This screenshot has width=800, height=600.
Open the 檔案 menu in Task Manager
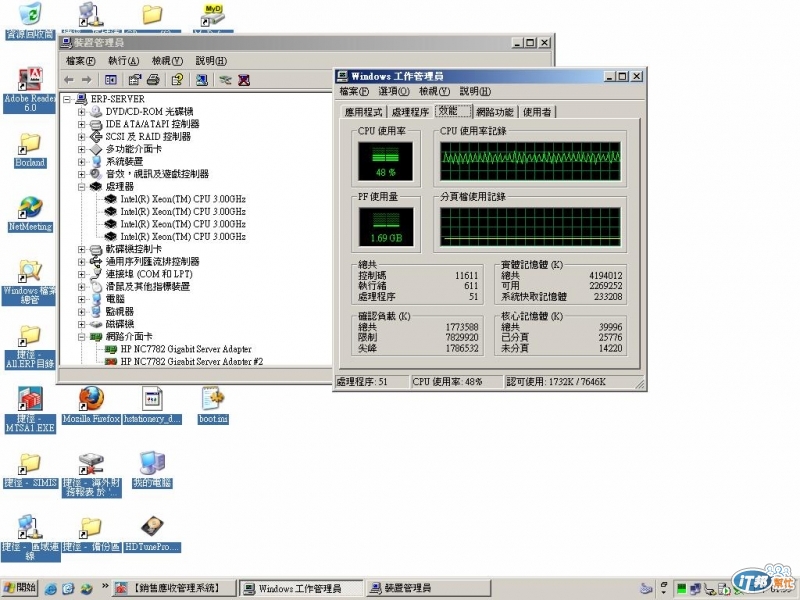pyautogui.click(x=354, y=91)
